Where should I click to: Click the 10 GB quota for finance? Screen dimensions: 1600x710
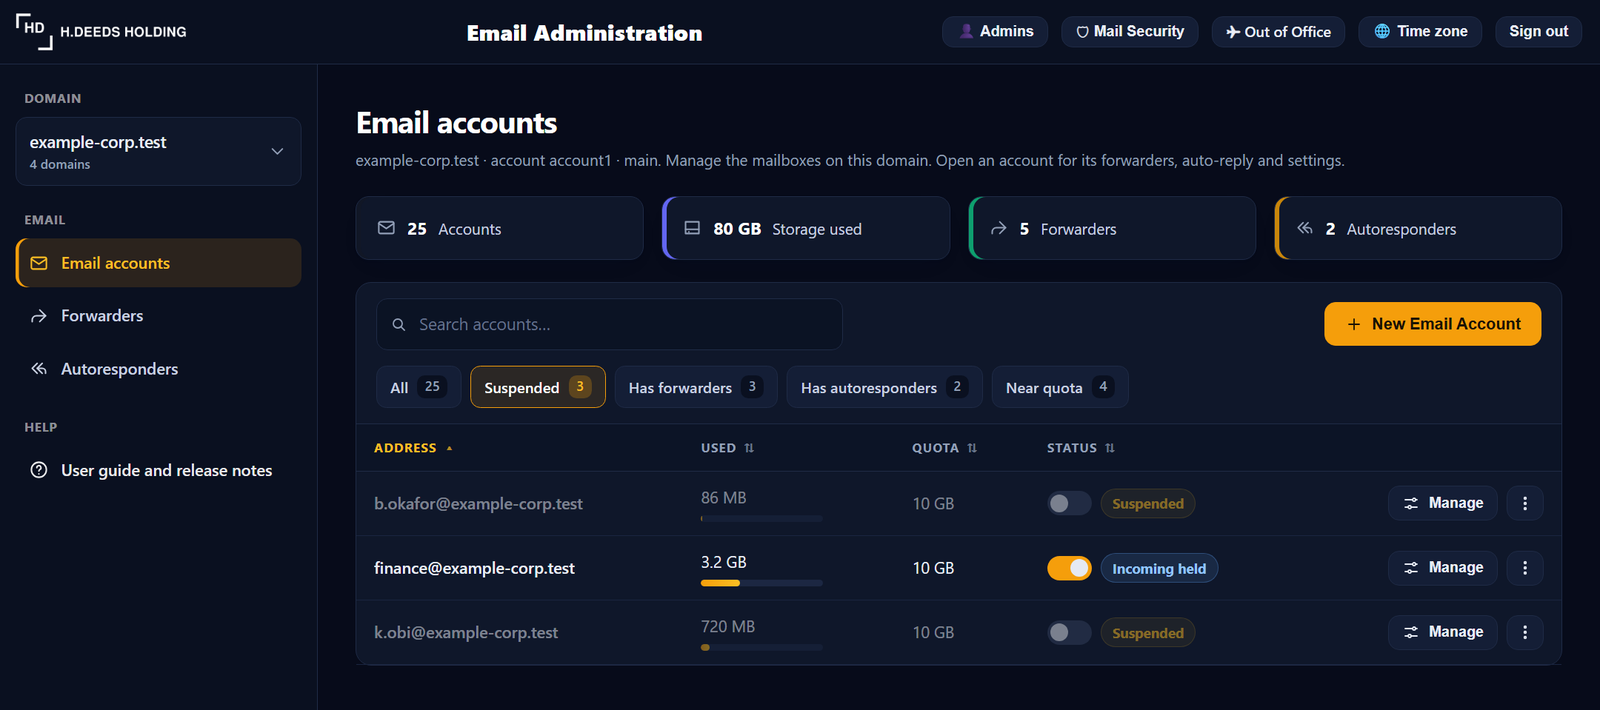pos(933,568)
